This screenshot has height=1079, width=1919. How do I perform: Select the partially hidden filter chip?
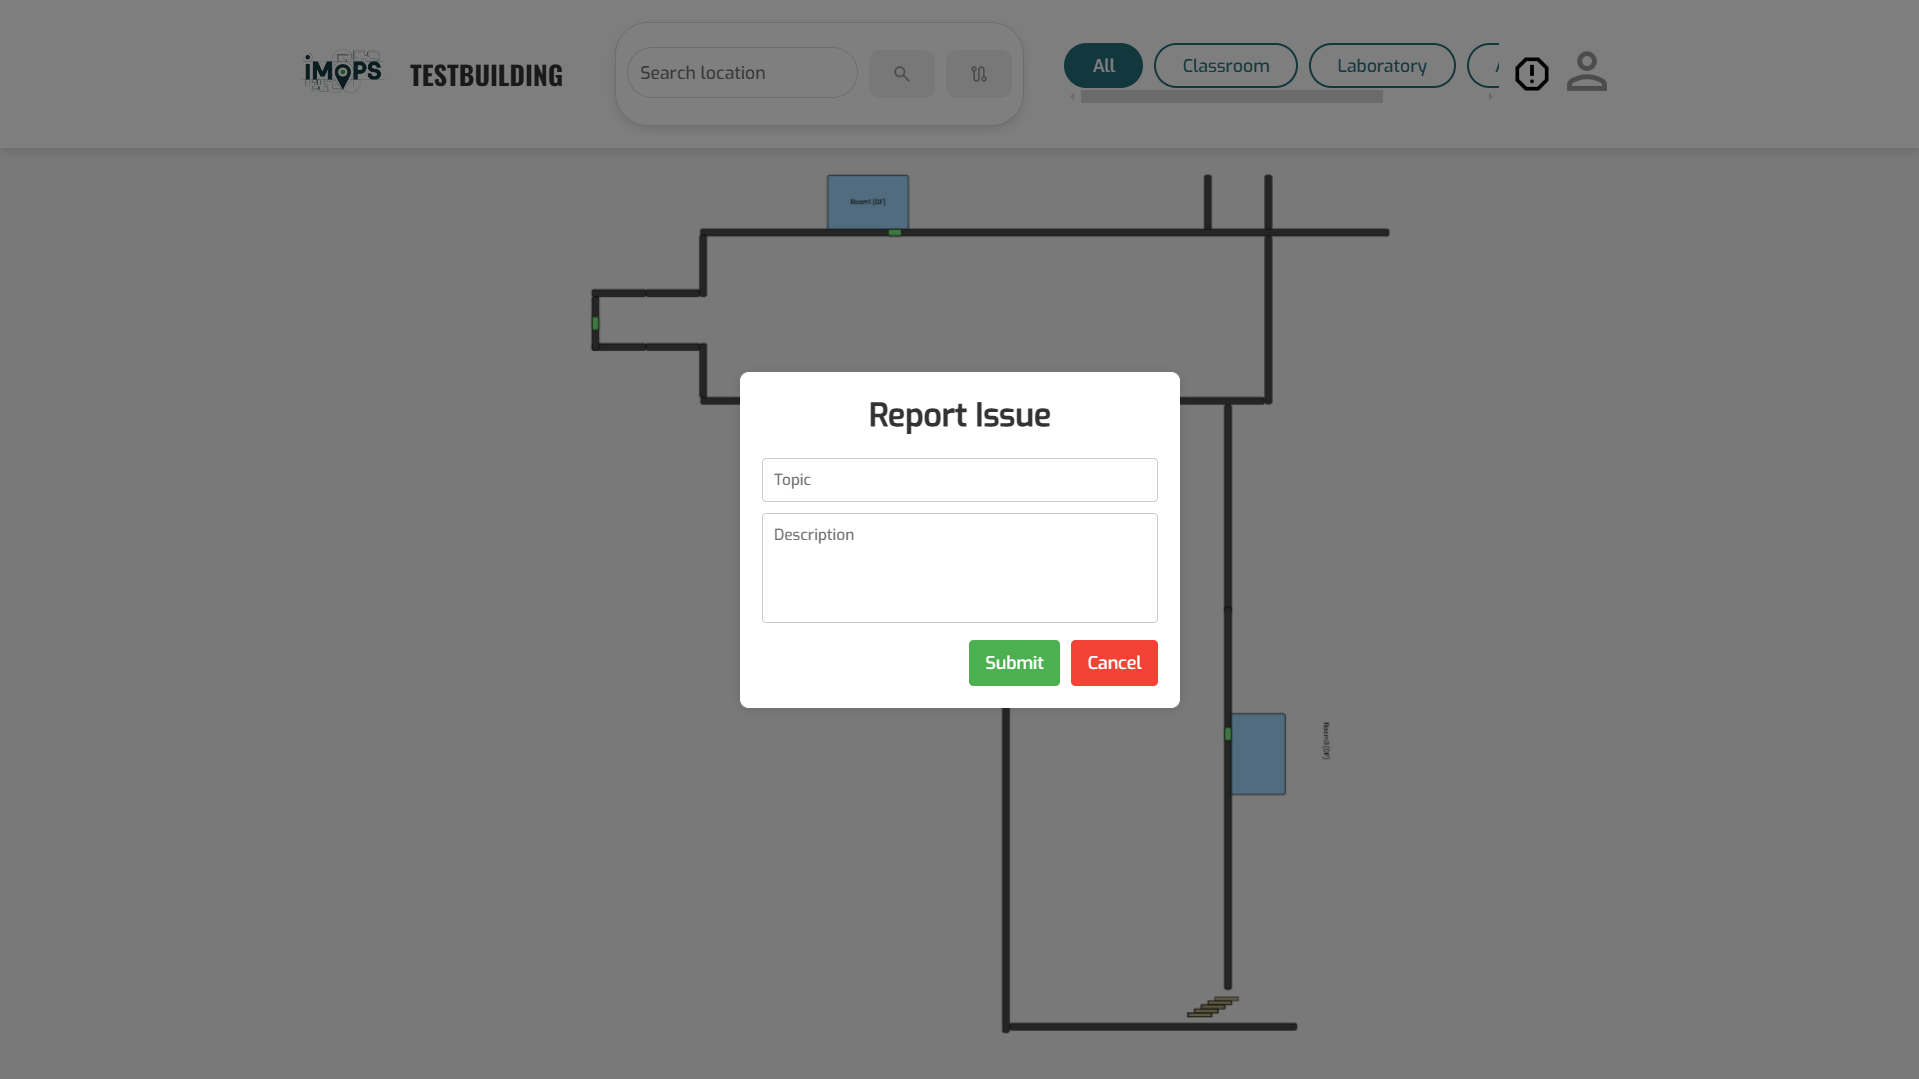pyautogui.click(x=1484, y=66)
